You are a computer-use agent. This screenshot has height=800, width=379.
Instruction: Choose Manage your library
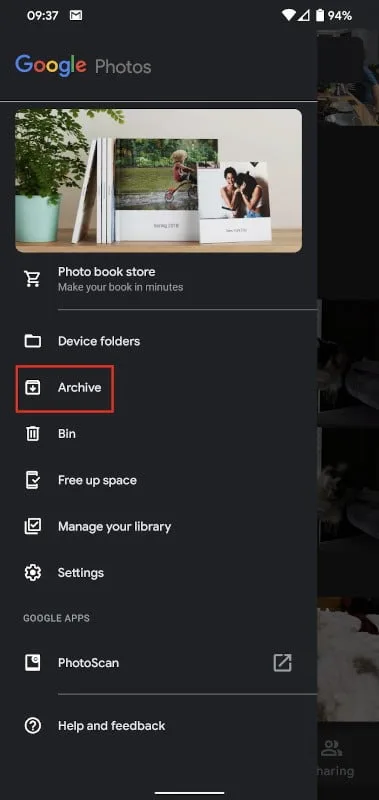(159, 527)
